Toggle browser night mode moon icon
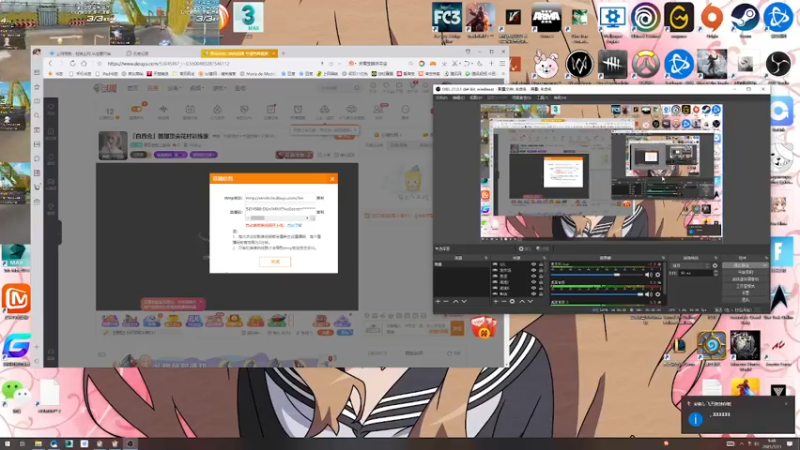The image size is (800, 450). (x=480, y=63)
